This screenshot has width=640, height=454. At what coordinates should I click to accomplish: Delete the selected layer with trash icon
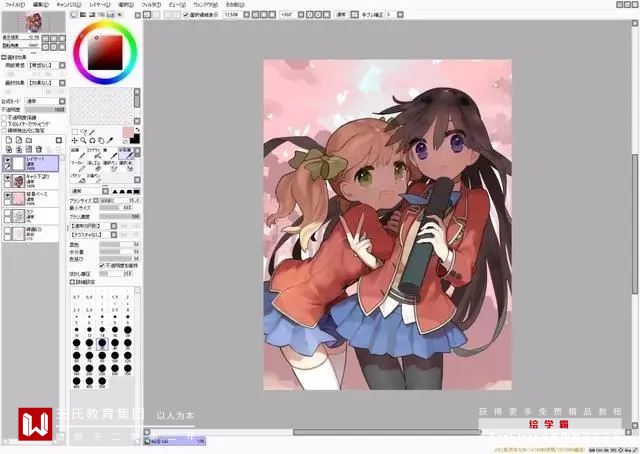39,149
